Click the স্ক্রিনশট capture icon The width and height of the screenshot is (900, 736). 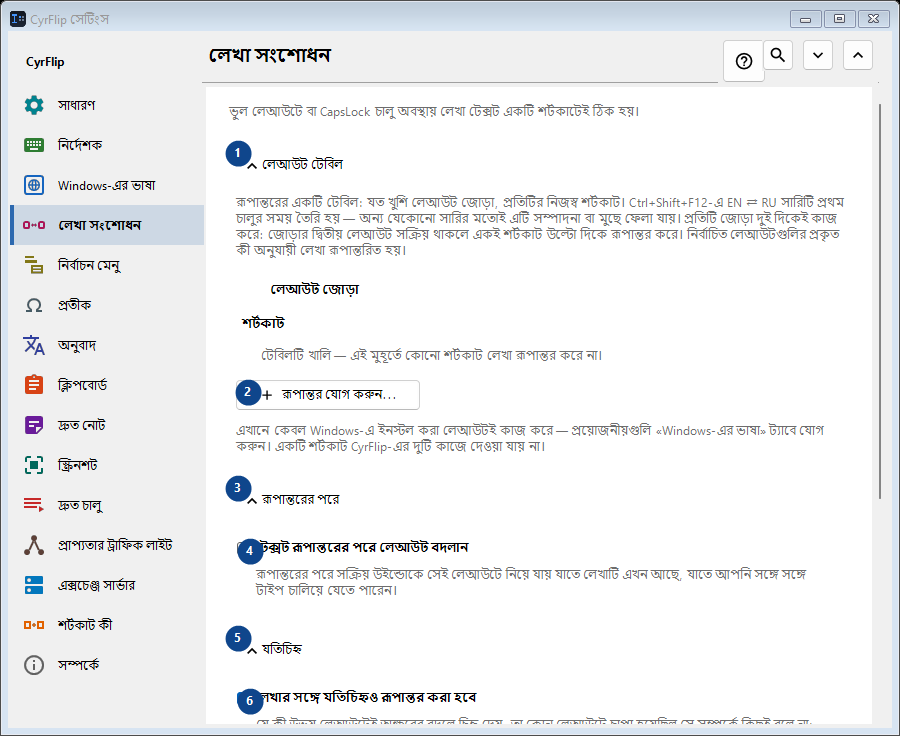click(x=34, y=465)
